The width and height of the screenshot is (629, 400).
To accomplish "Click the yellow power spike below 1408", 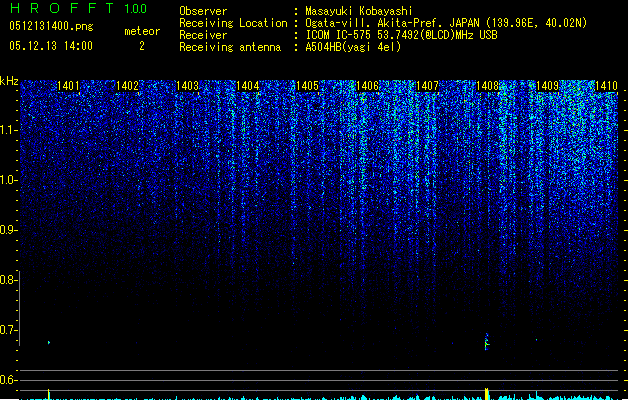I will (487, 394).
